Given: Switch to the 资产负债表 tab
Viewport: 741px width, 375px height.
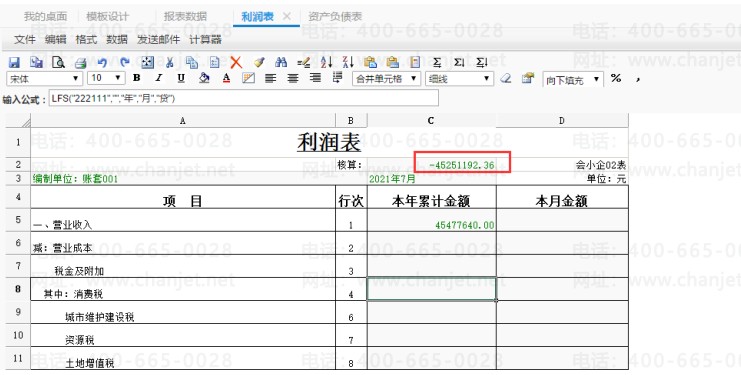Looking at the screenshot, I should (x=335, y=17).
